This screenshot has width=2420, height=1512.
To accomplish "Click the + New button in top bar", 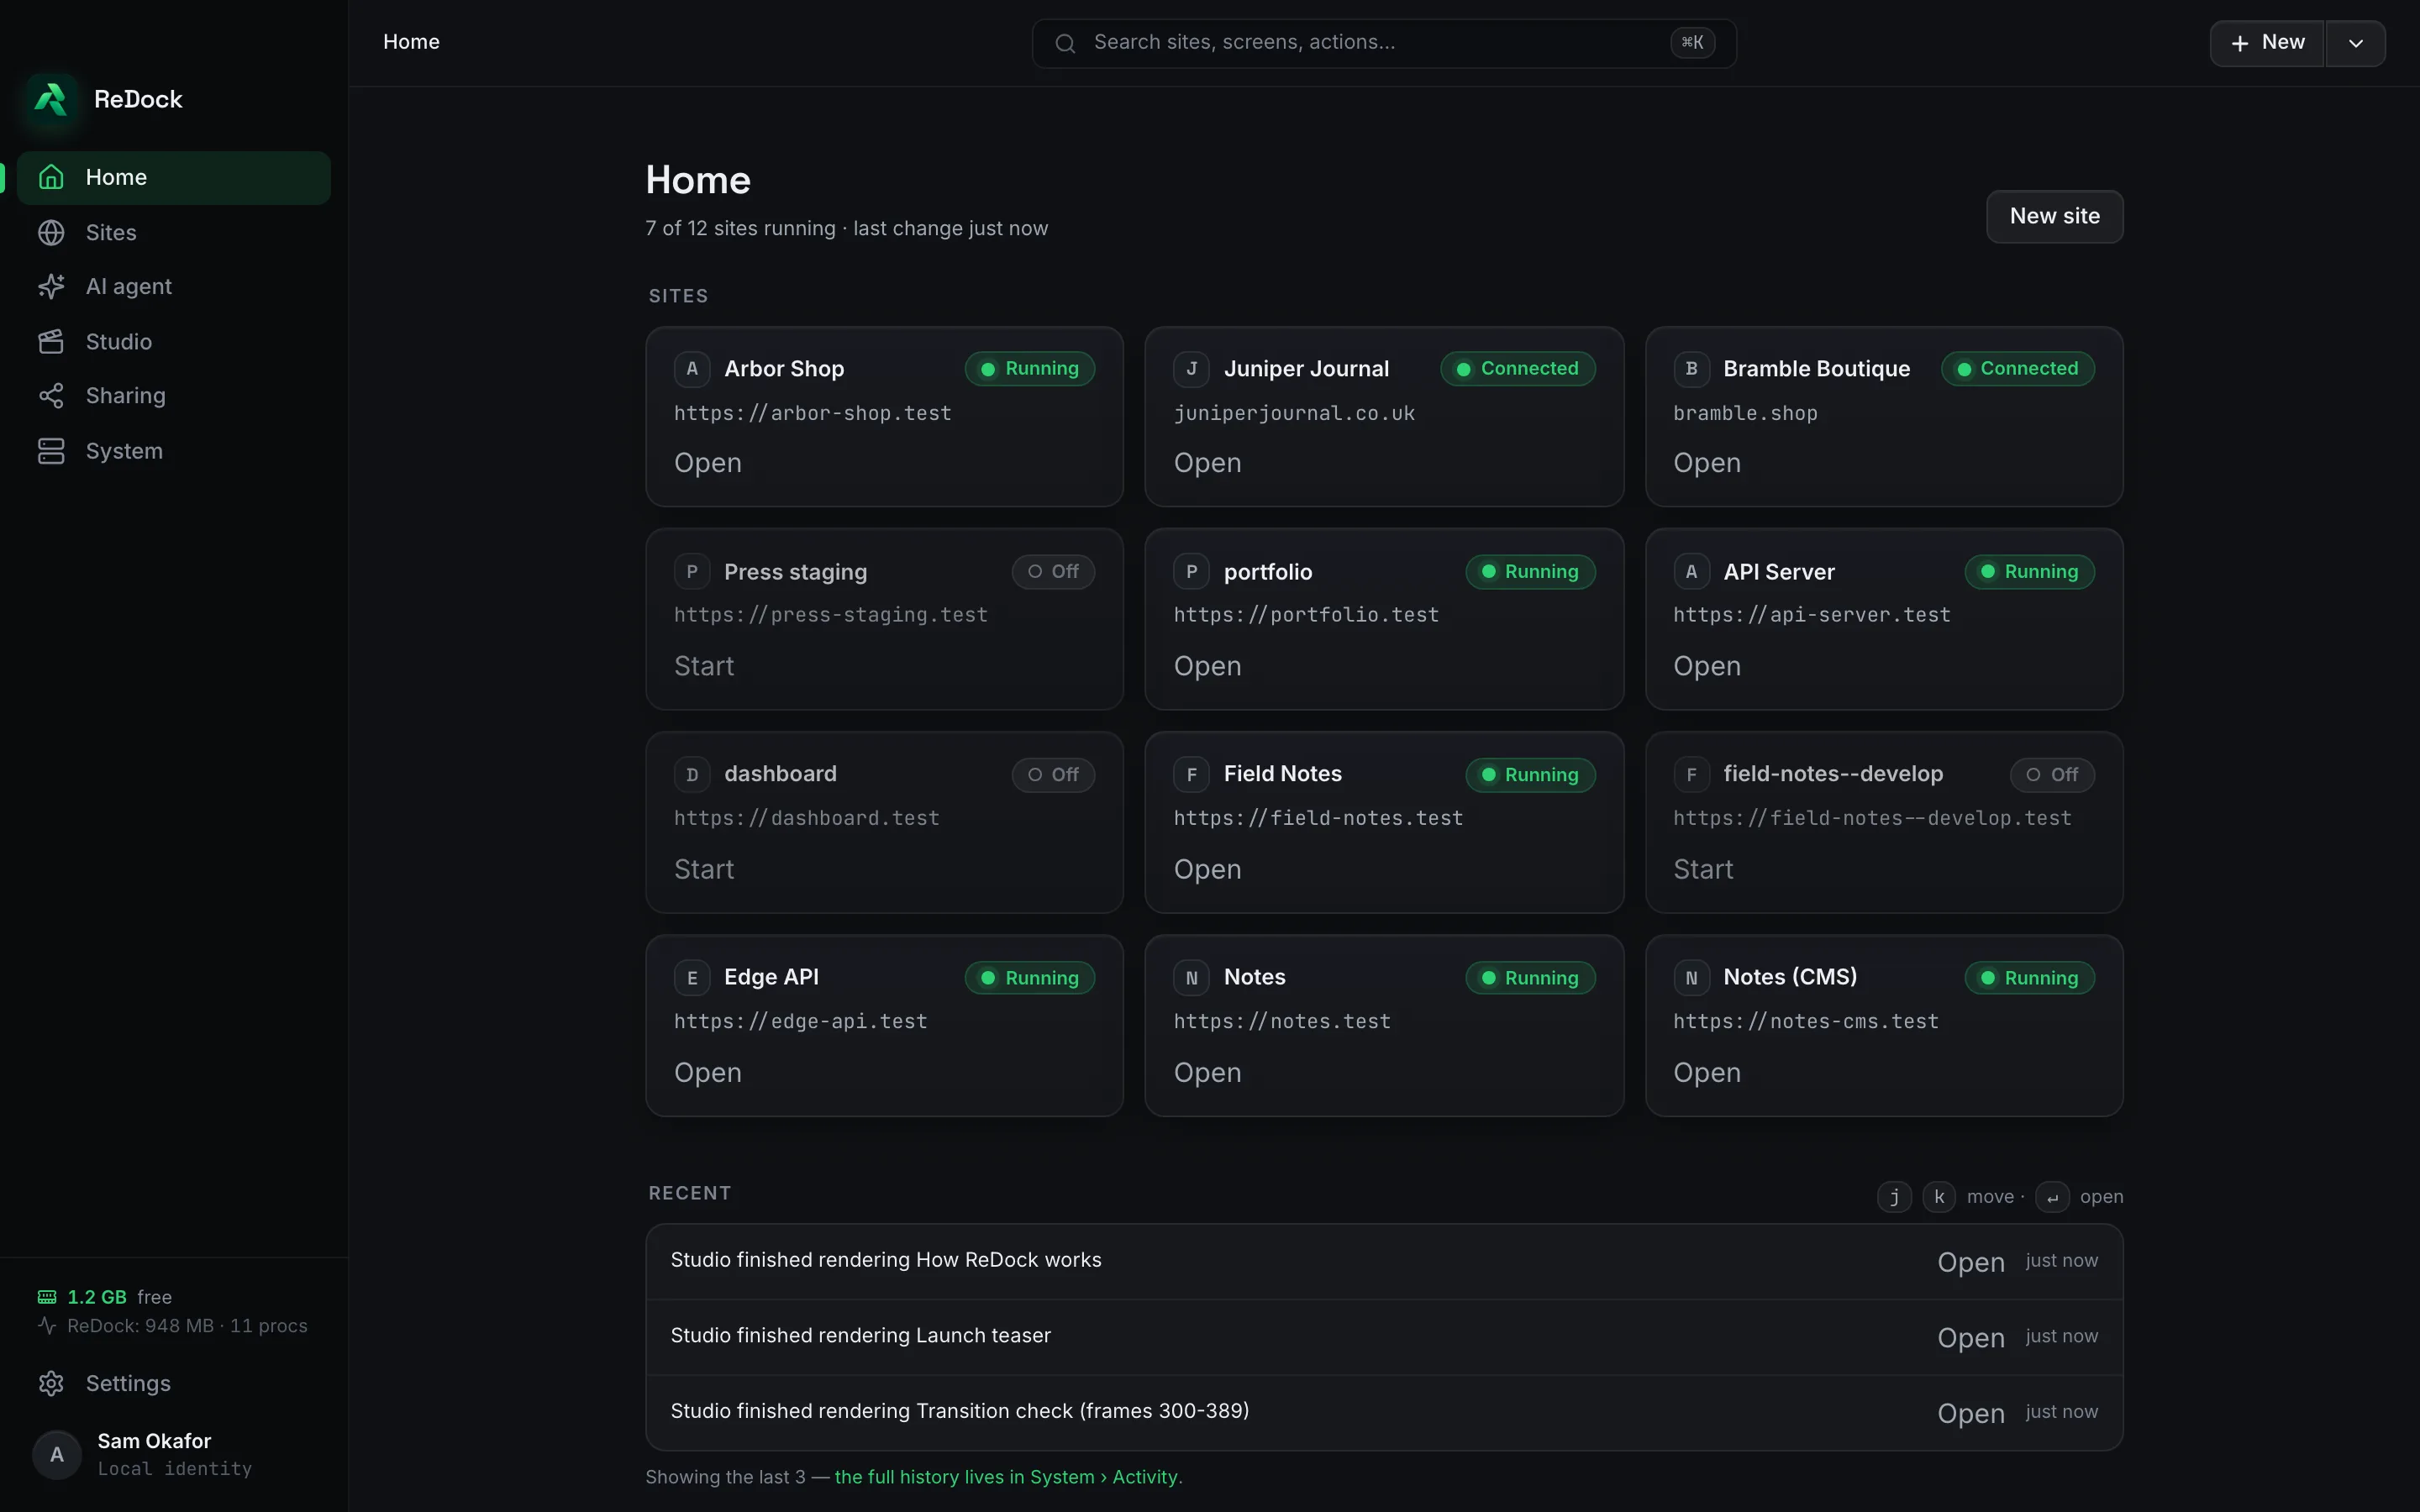I will coord(2266,43).
